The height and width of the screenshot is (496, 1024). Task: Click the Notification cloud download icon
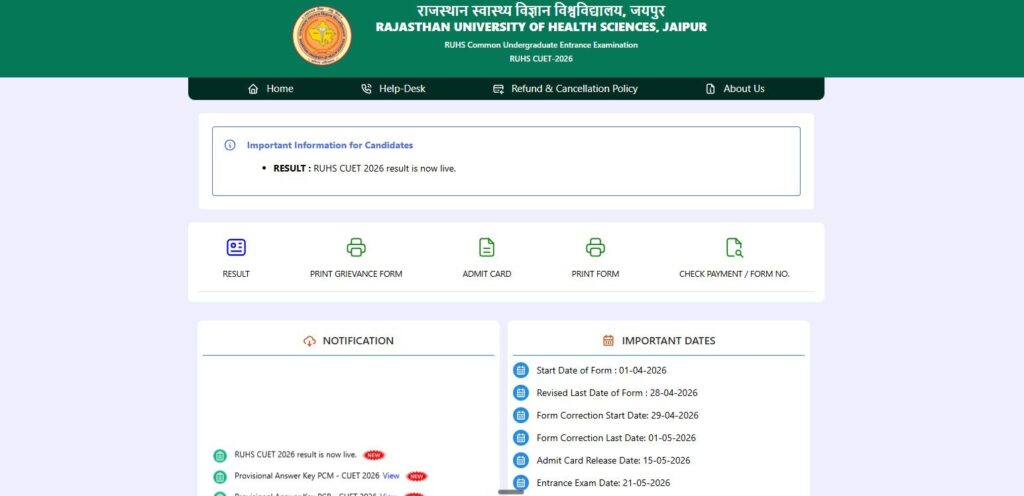click(310, 341)
